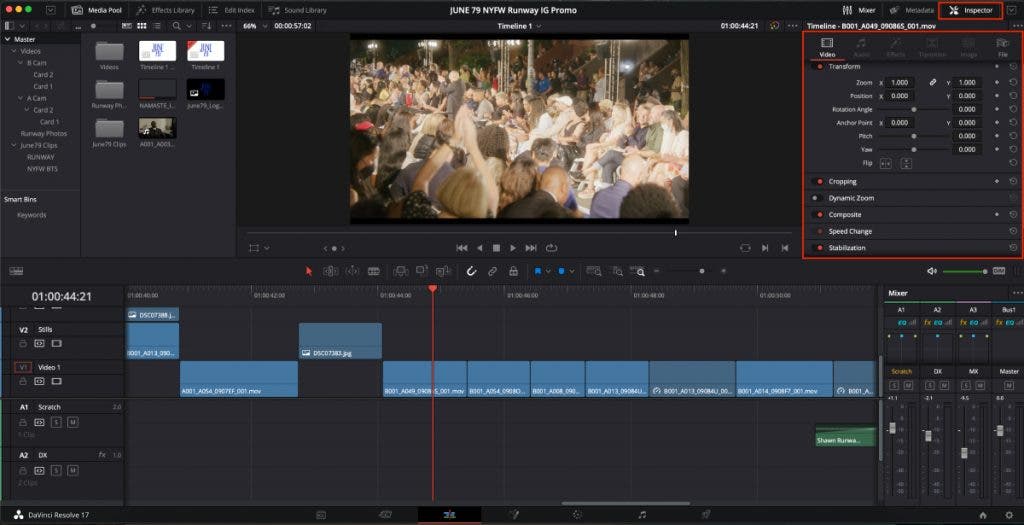
Task: Collapse the June79 Clips folder
Action: 14,146
